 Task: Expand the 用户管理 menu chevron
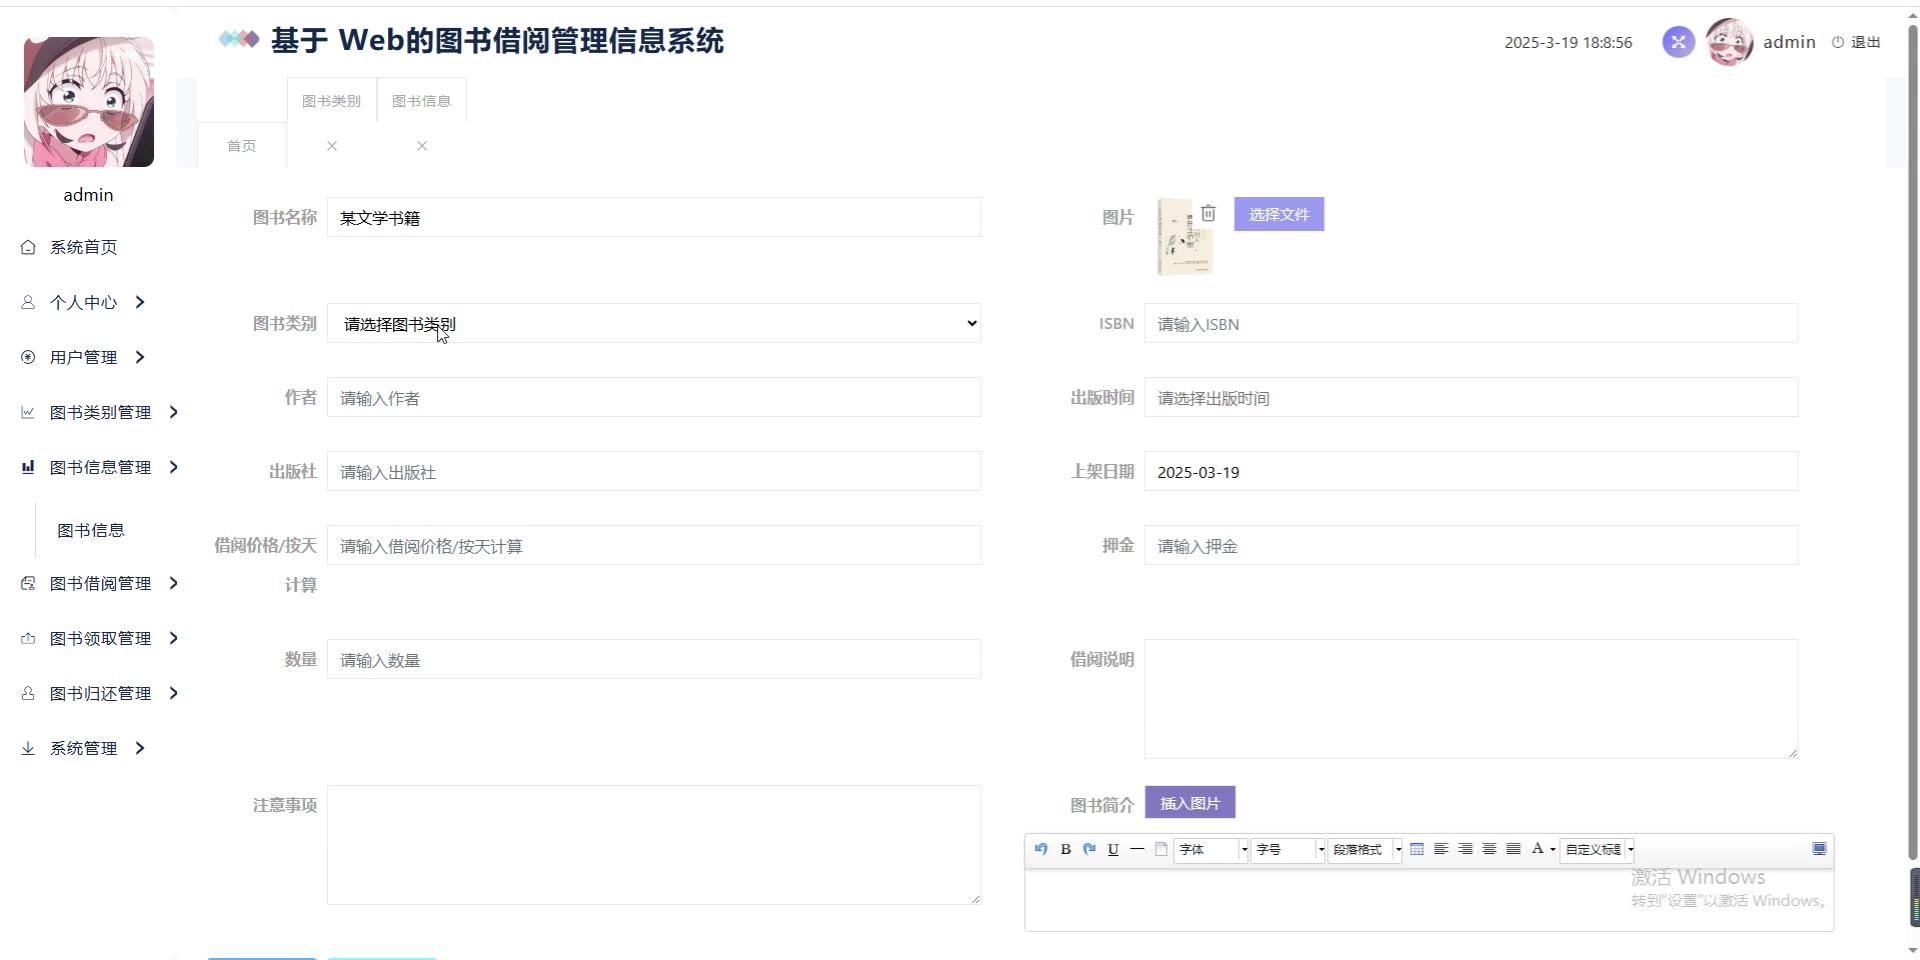tap(140, 357)
